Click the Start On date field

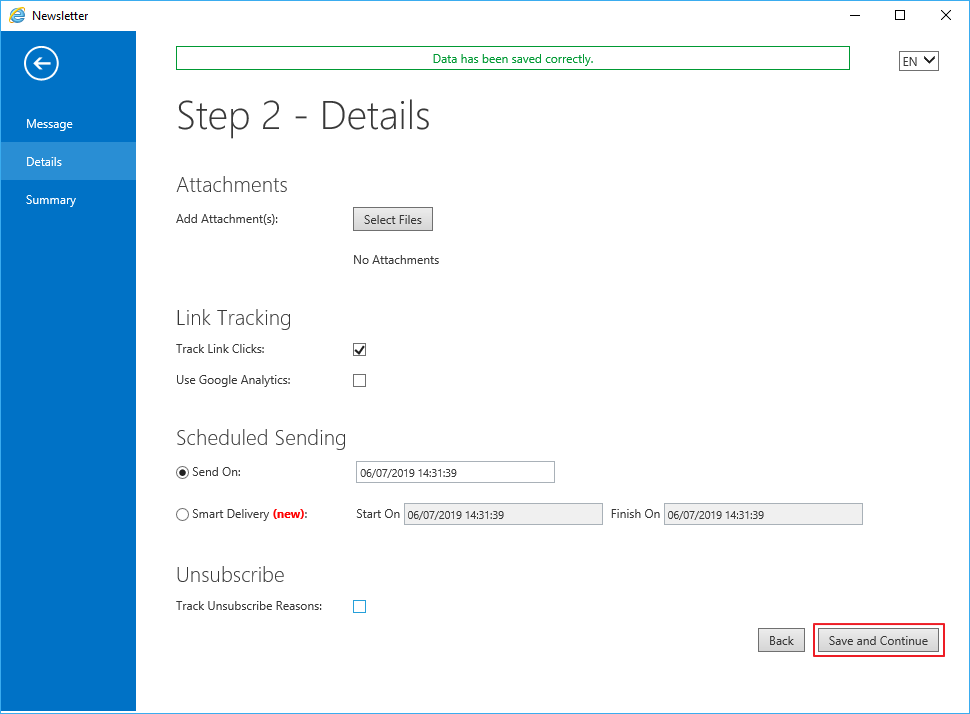pyautogui.click(x=503, y=515)
